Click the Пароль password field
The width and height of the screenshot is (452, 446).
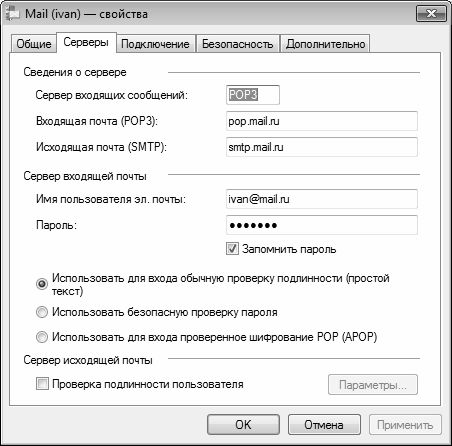point(322,225)
